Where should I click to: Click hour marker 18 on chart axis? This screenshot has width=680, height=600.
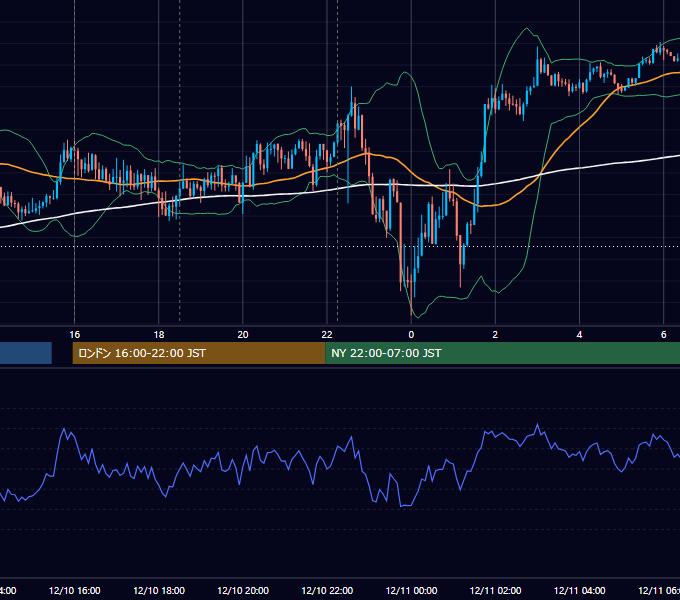(159, 334)
